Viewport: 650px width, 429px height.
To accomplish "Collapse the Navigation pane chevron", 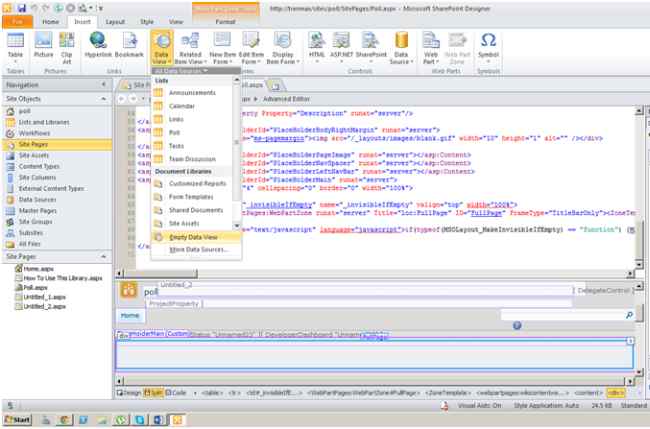I will [x=106, y=85].
